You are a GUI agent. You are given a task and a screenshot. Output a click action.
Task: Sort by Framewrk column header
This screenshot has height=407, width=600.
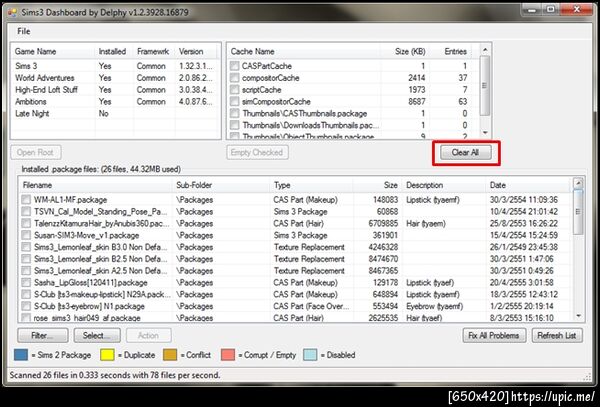pos(154,51)
